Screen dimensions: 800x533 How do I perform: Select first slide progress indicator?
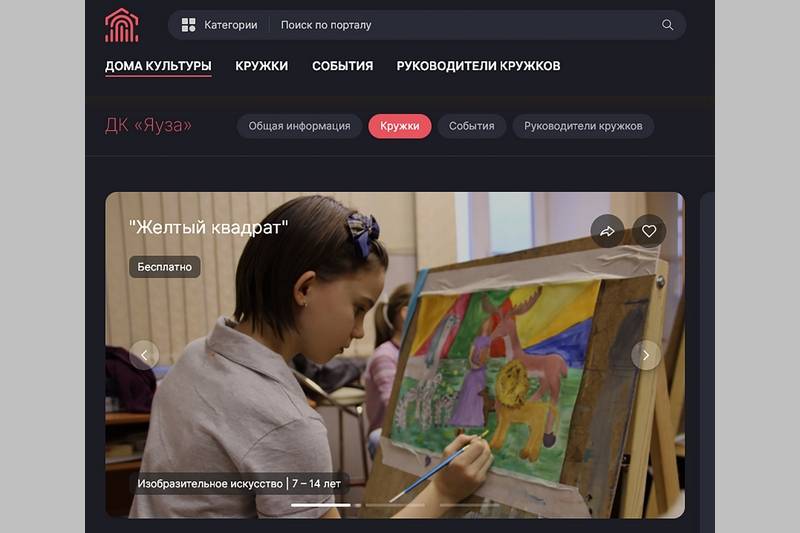point(320,505)
